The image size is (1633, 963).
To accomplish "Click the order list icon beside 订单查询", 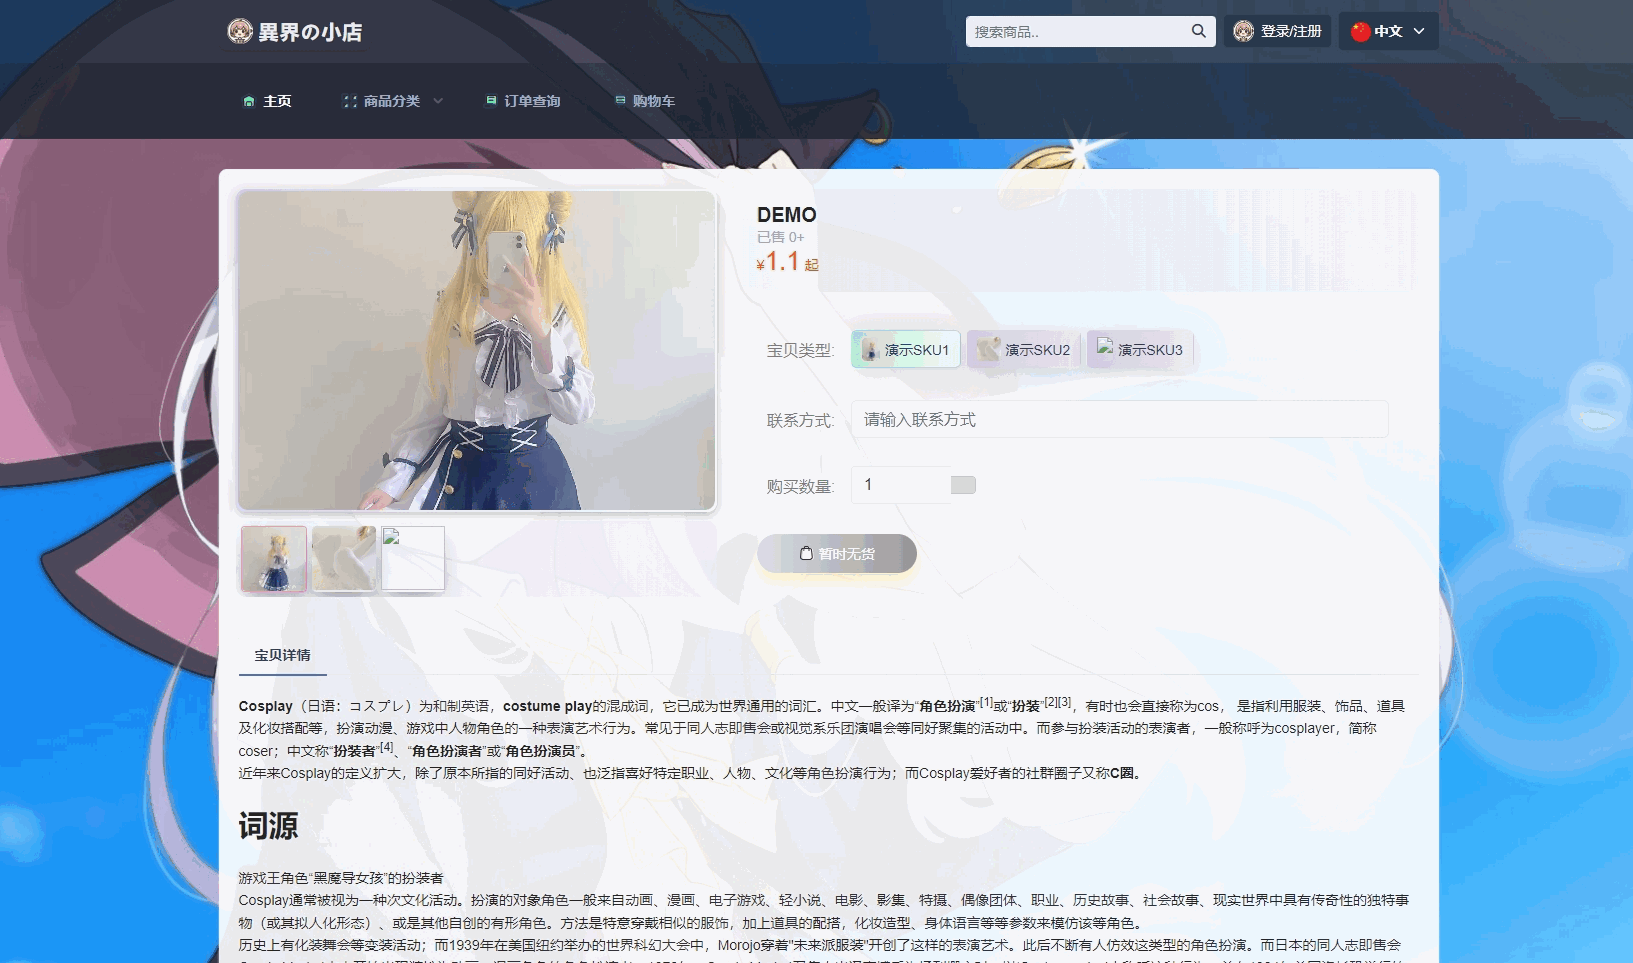I will (x=491, y=100).
